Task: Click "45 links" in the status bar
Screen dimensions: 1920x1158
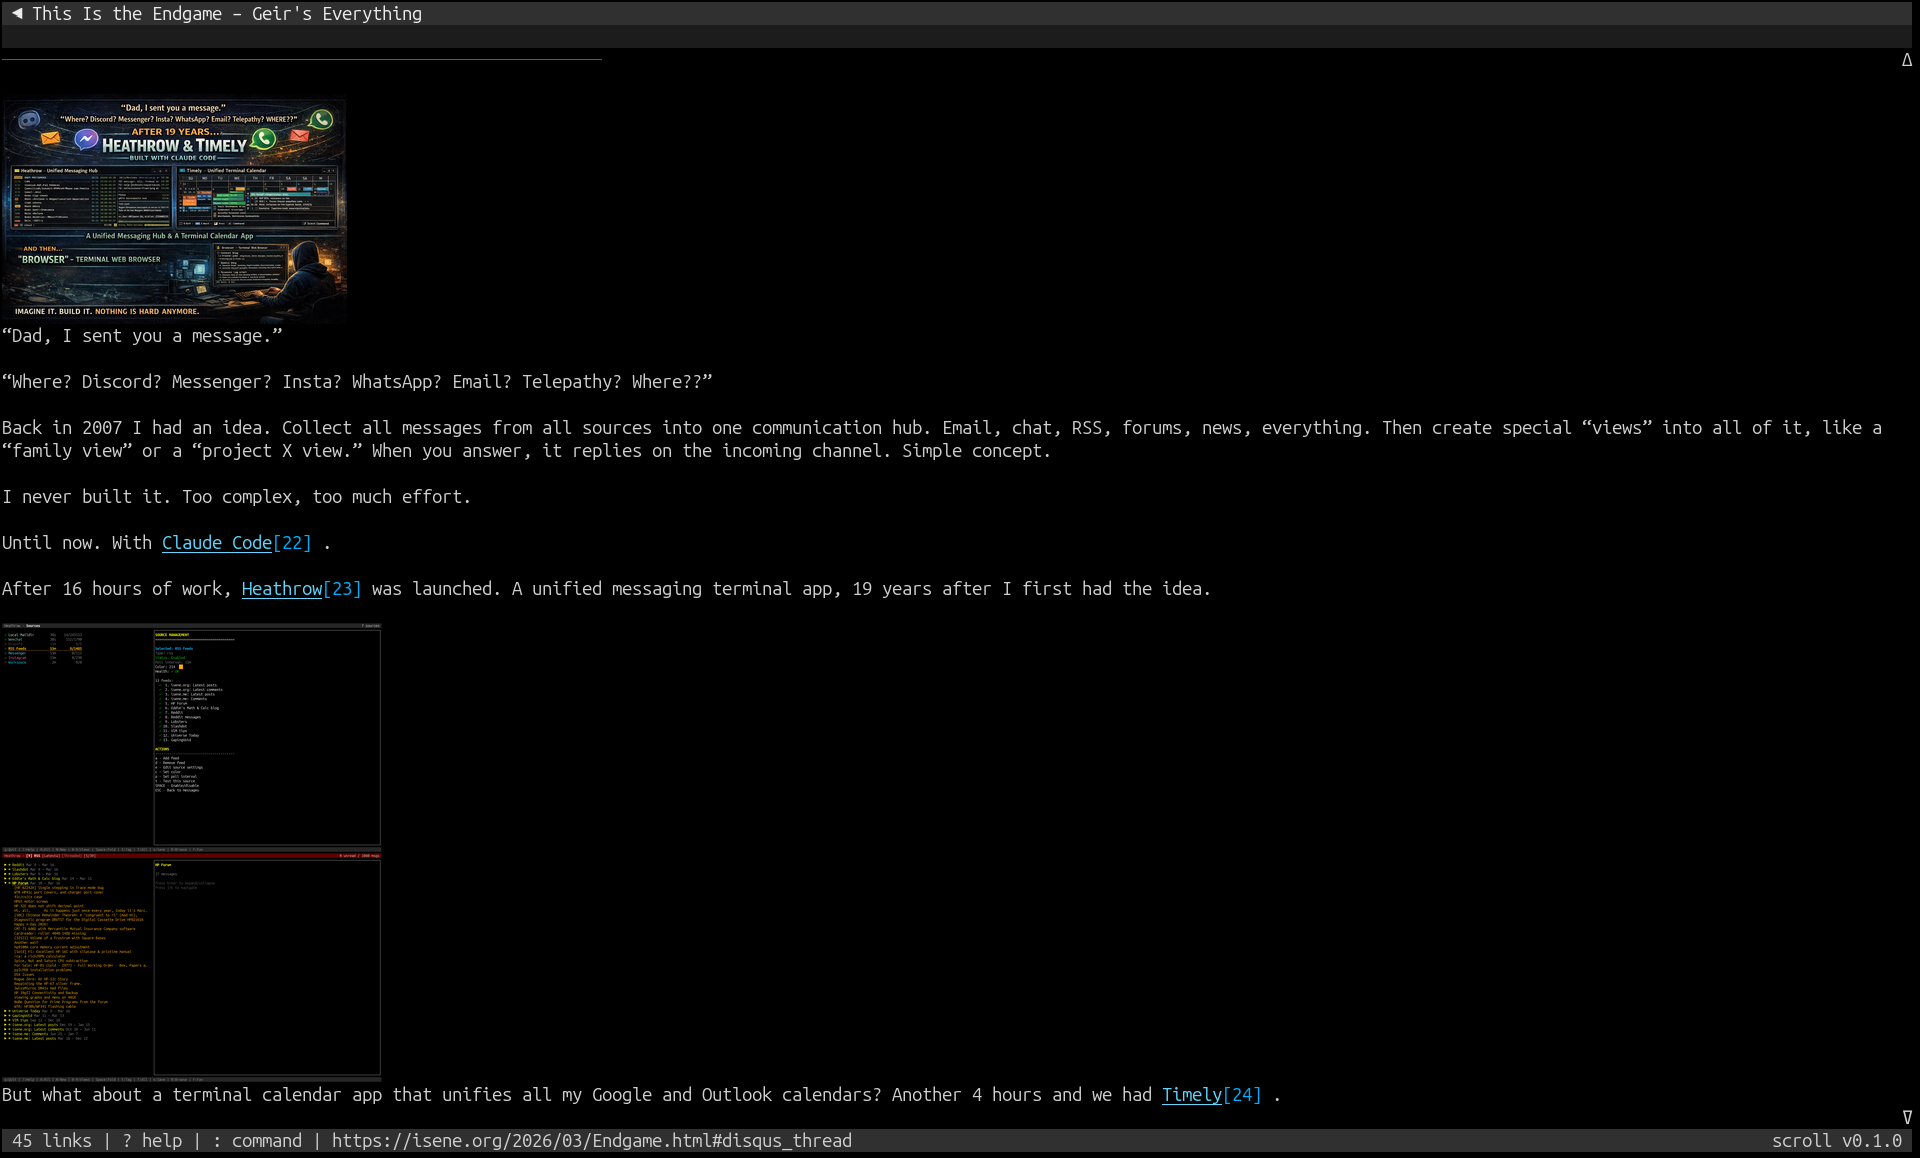Action: coord(52,1141)
